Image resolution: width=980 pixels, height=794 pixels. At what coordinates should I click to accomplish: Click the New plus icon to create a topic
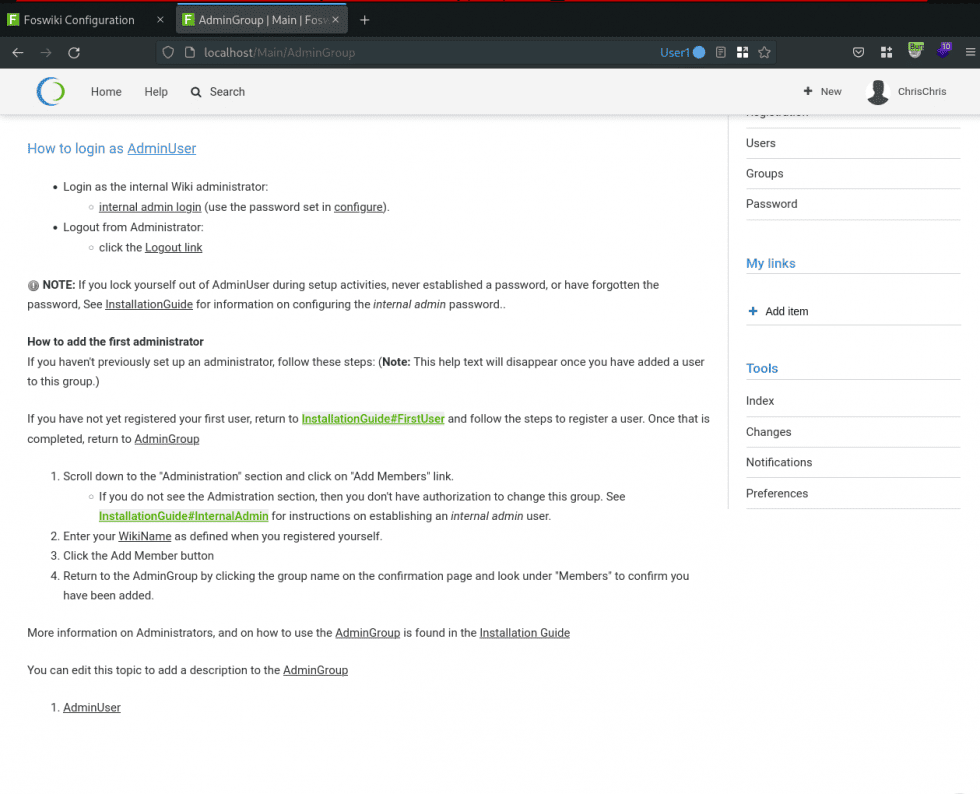(808, 91)
